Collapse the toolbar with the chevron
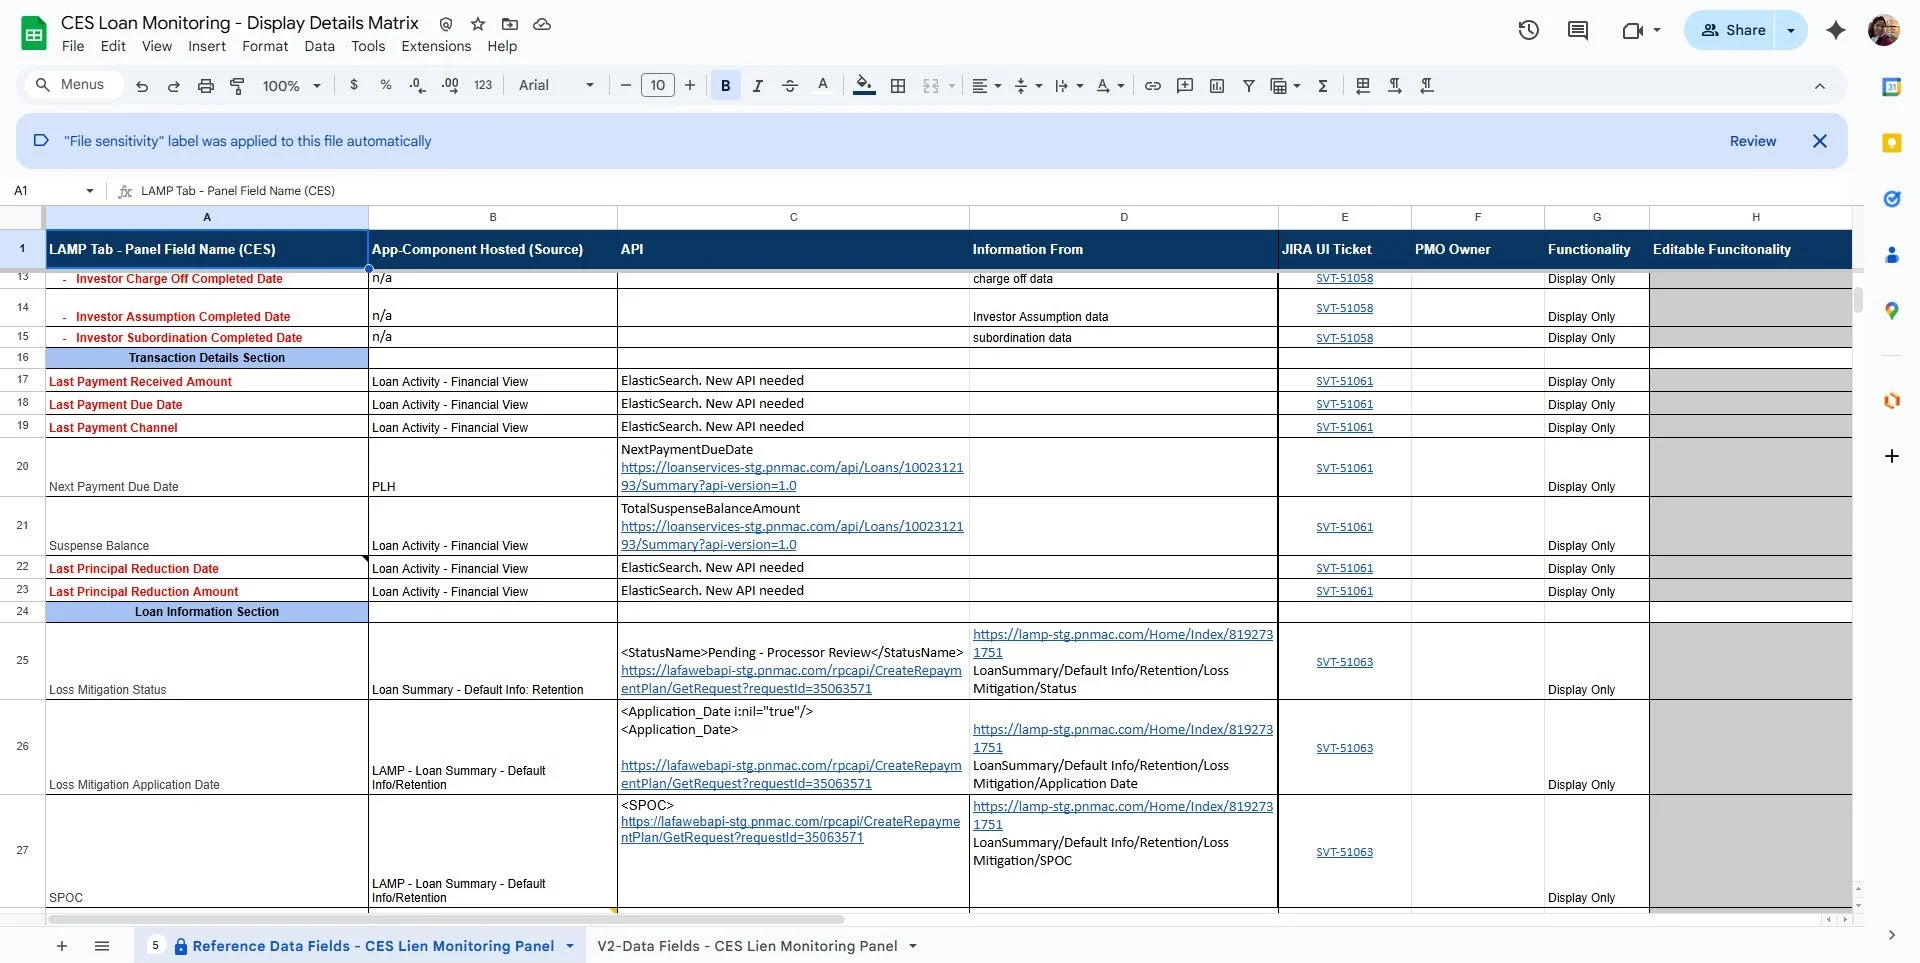The width and height of the screenshot is (1920, 963). [1820, 86]
